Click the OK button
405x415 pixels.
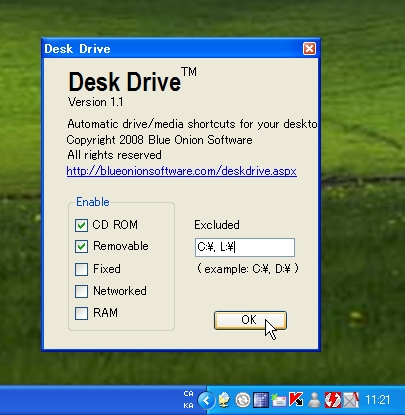pos(250,320)
